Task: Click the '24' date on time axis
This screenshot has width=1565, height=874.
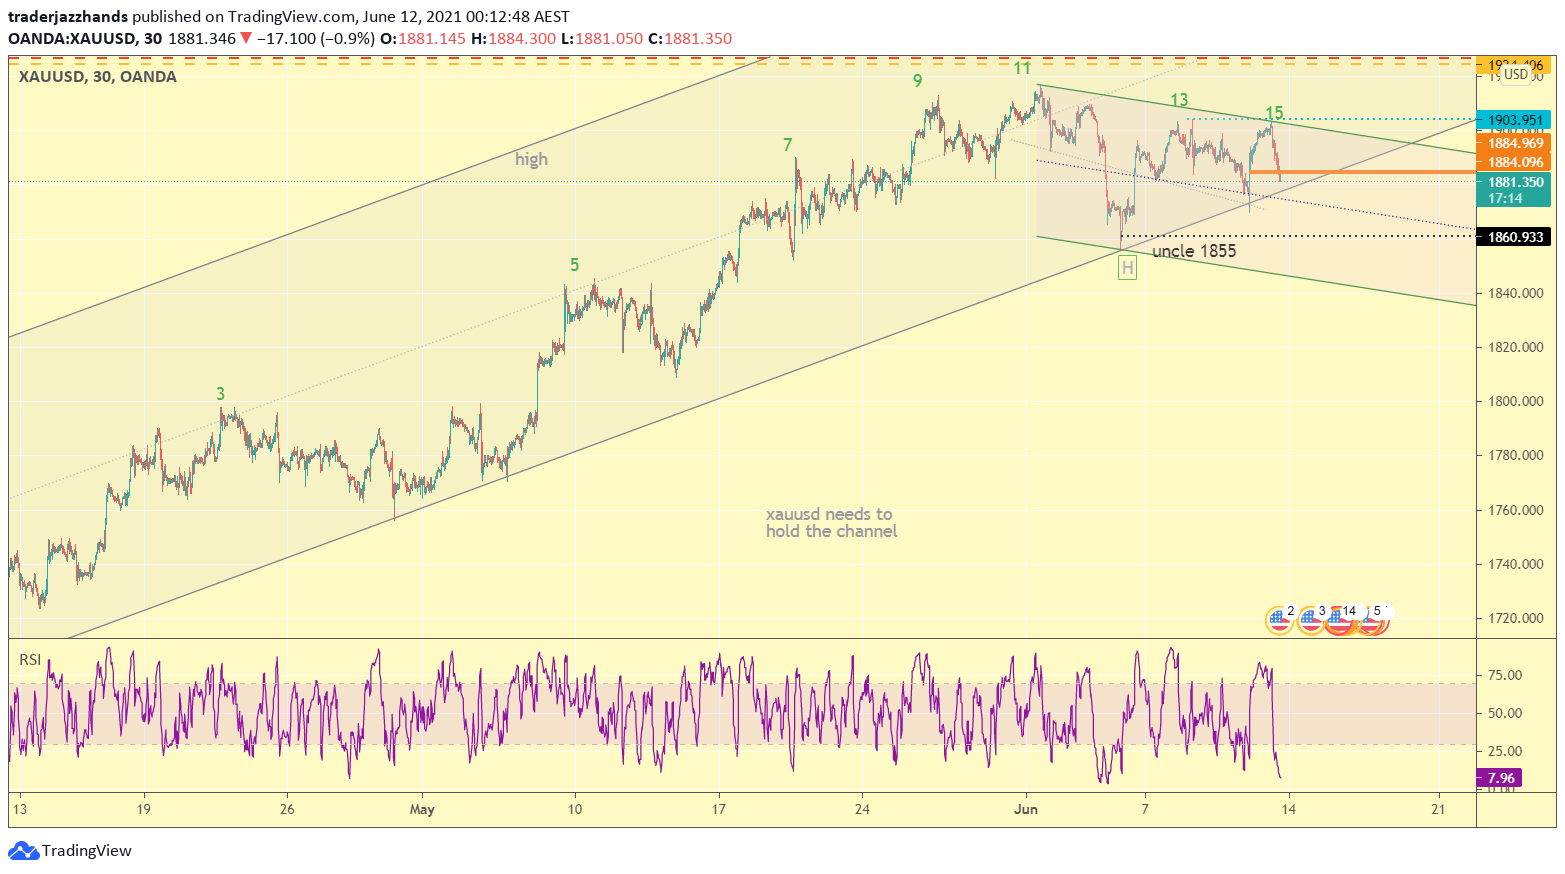Action: [x=862, y=809]
